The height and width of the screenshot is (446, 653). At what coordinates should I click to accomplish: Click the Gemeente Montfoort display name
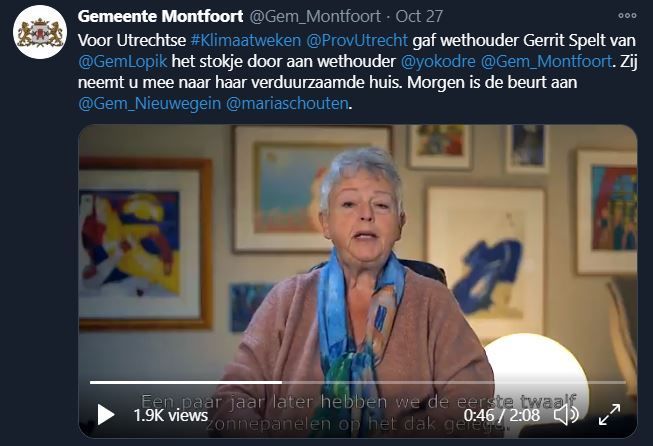[160, 16]
